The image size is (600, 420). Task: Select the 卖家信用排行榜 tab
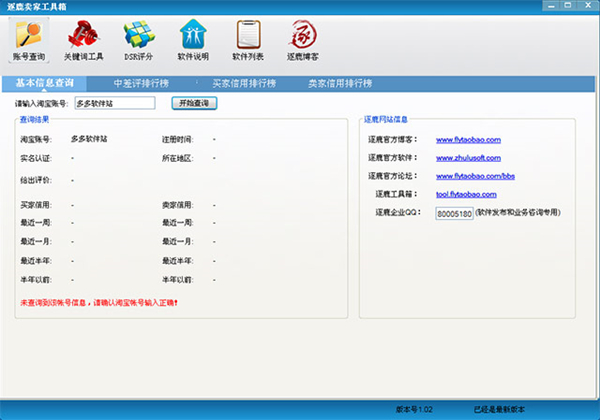[339, 83]
